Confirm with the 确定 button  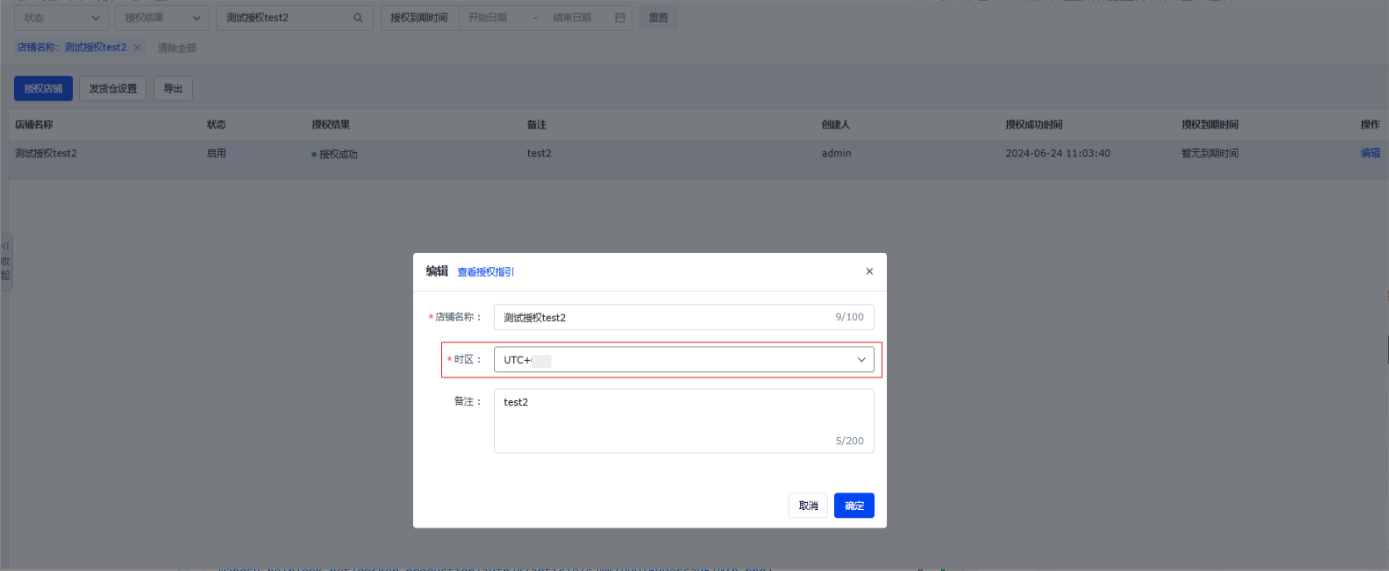854,506
